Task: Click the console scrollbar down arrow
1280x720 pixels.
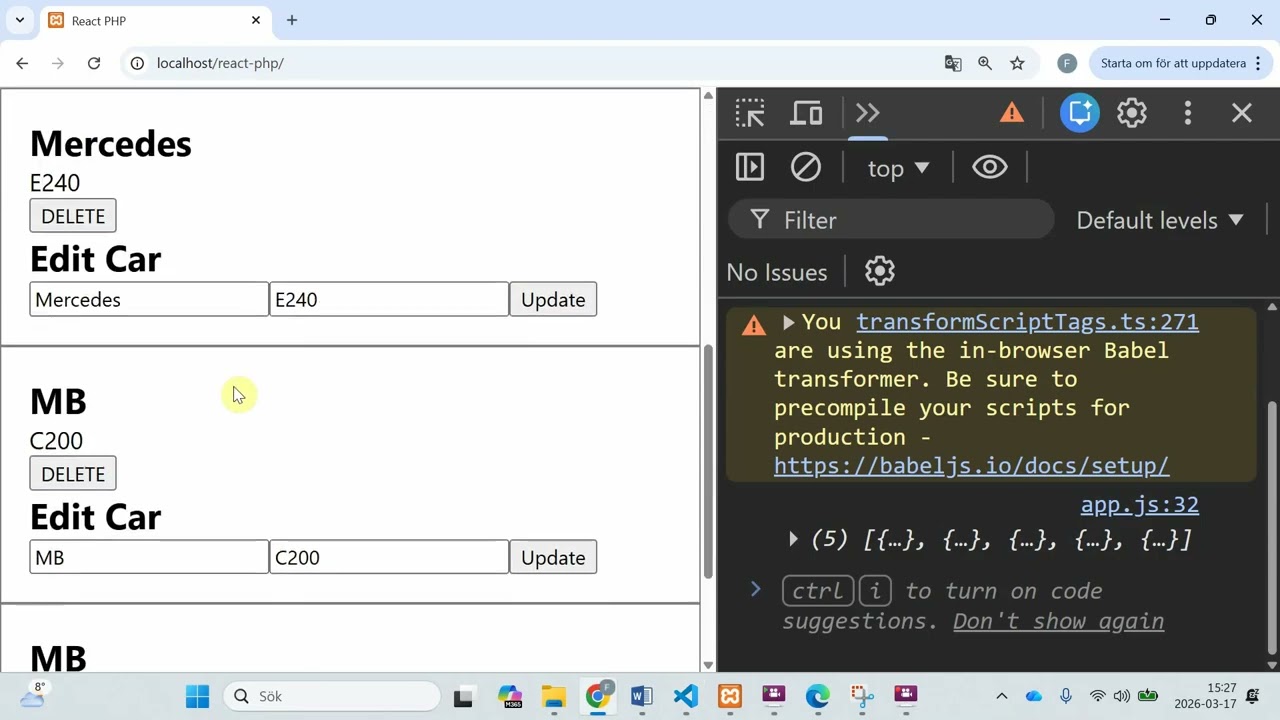Action: [1272, 664]
